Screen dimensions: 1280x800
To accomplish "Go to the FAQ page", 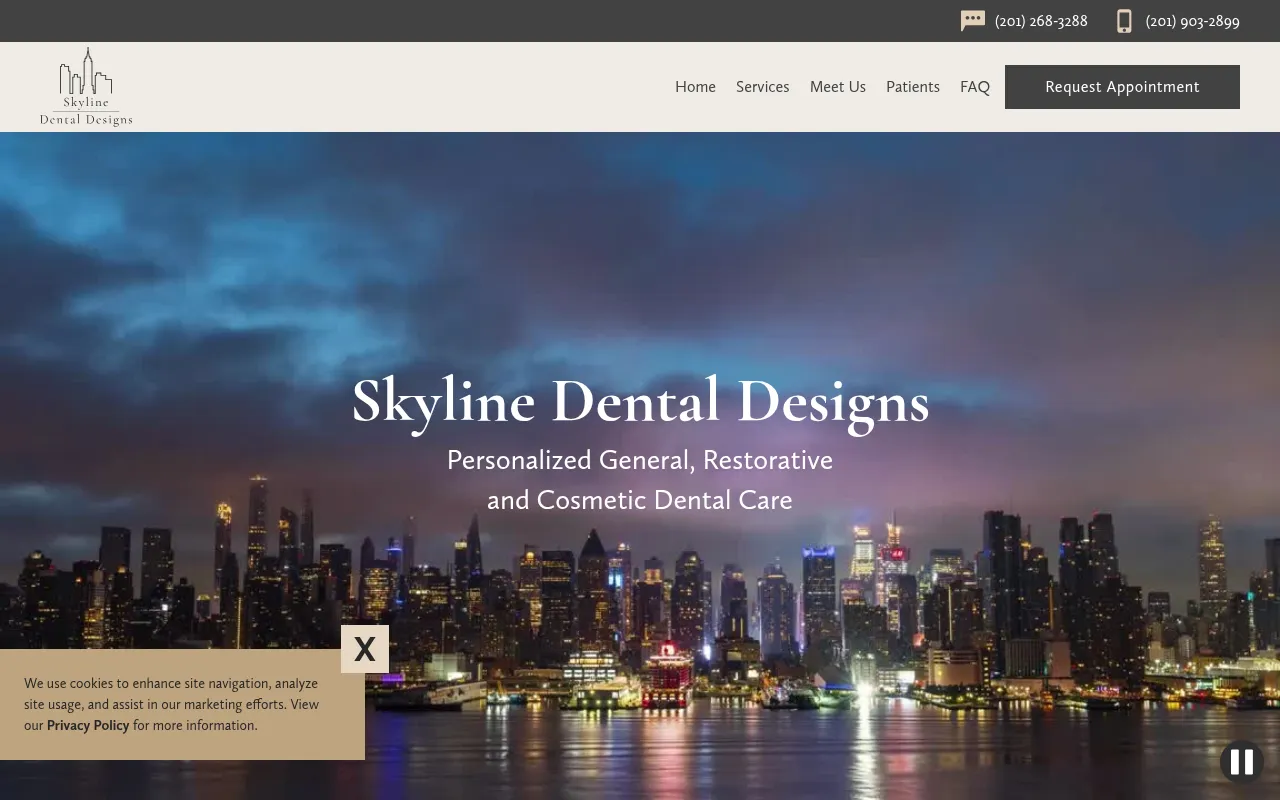I will click(x=975, y=87).
